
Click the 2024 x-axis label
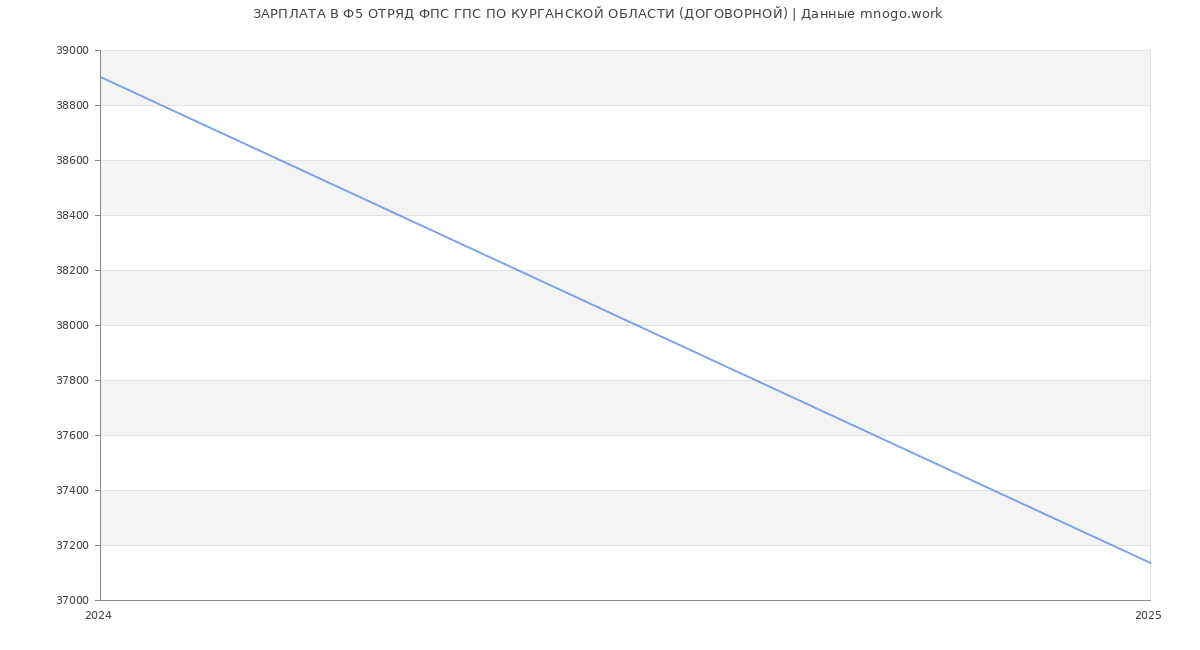pos(98,616)
